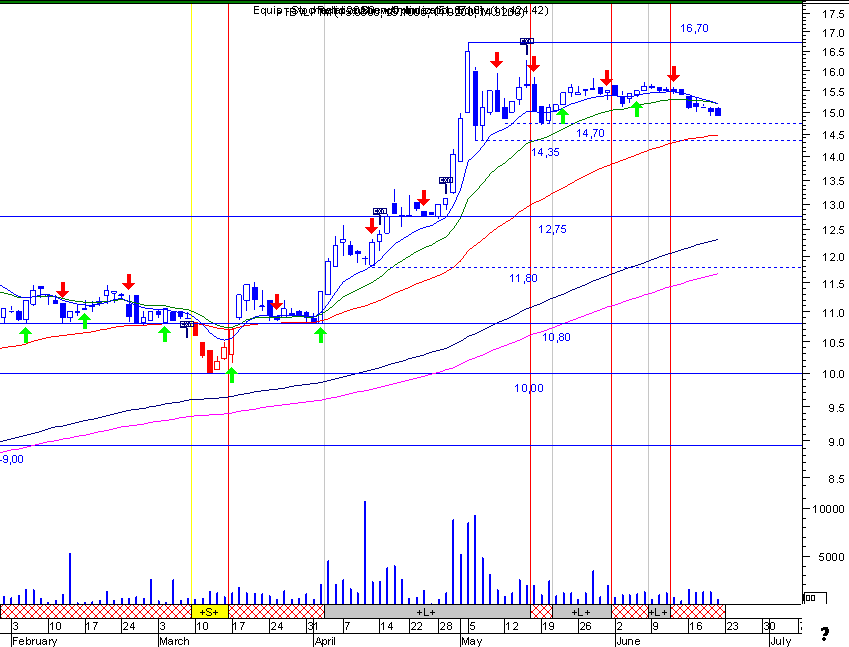Click the red down arrow above the late March candles
The height and width of the screenshot is (647, 849).
pyautogui.click(x=277, y=302)
